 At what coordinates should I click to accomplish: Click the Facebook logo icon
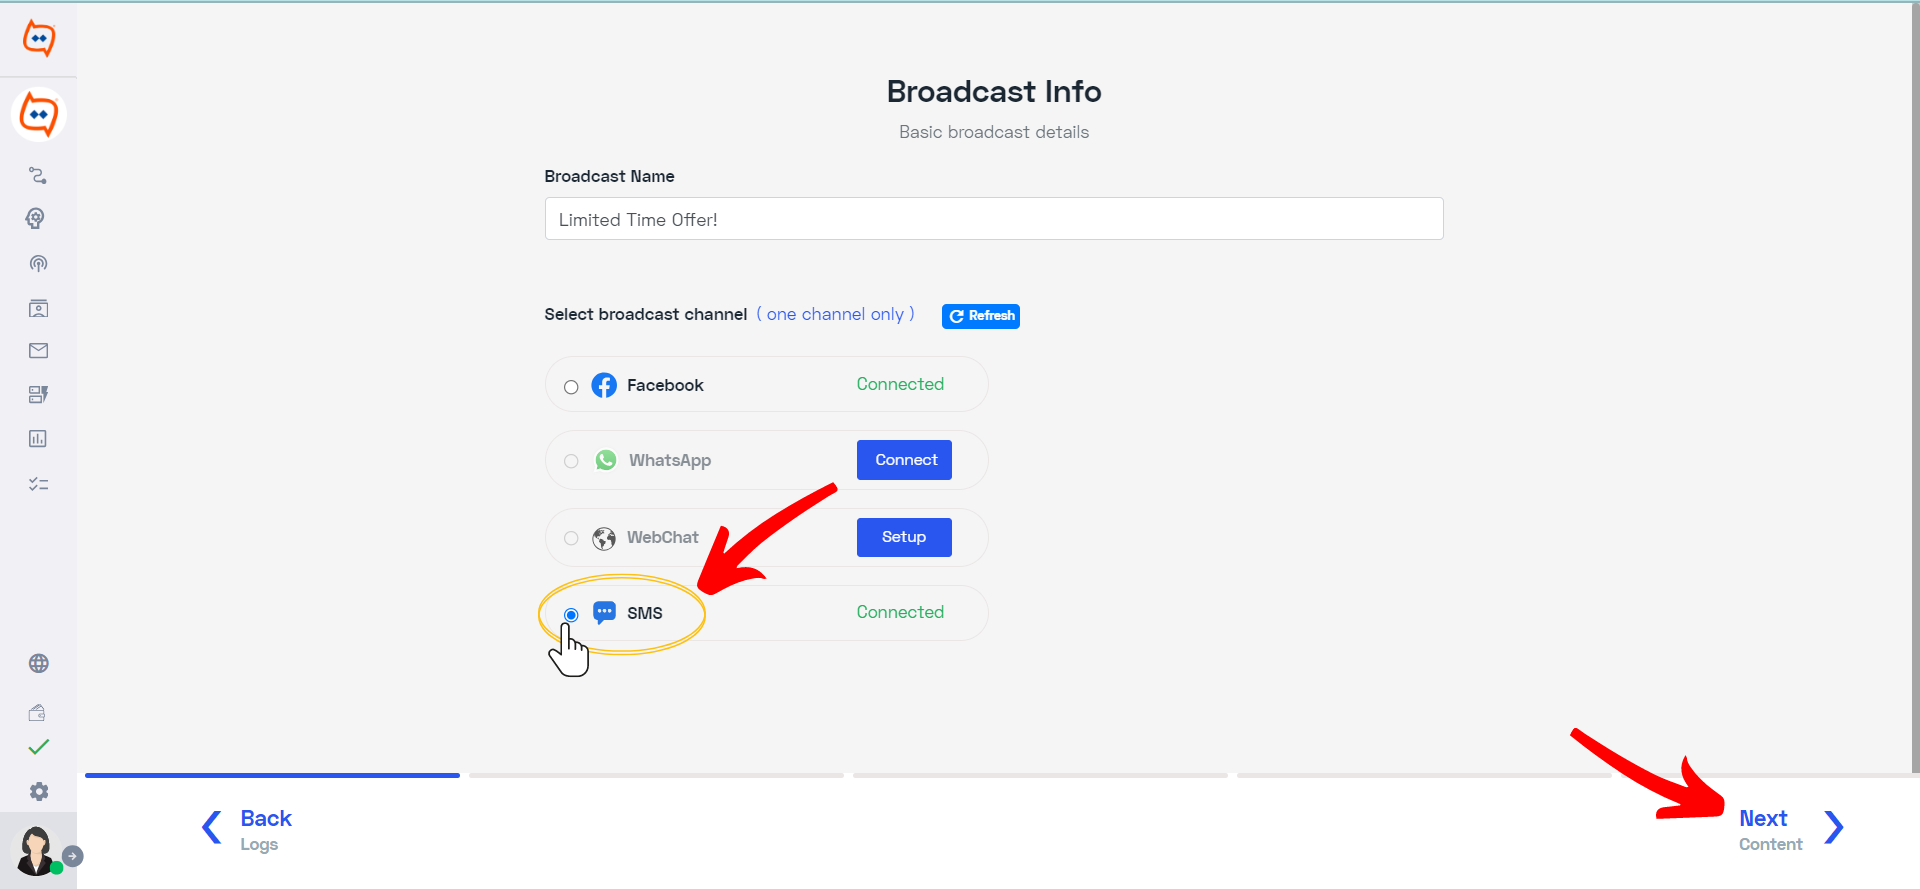[604, 385]
